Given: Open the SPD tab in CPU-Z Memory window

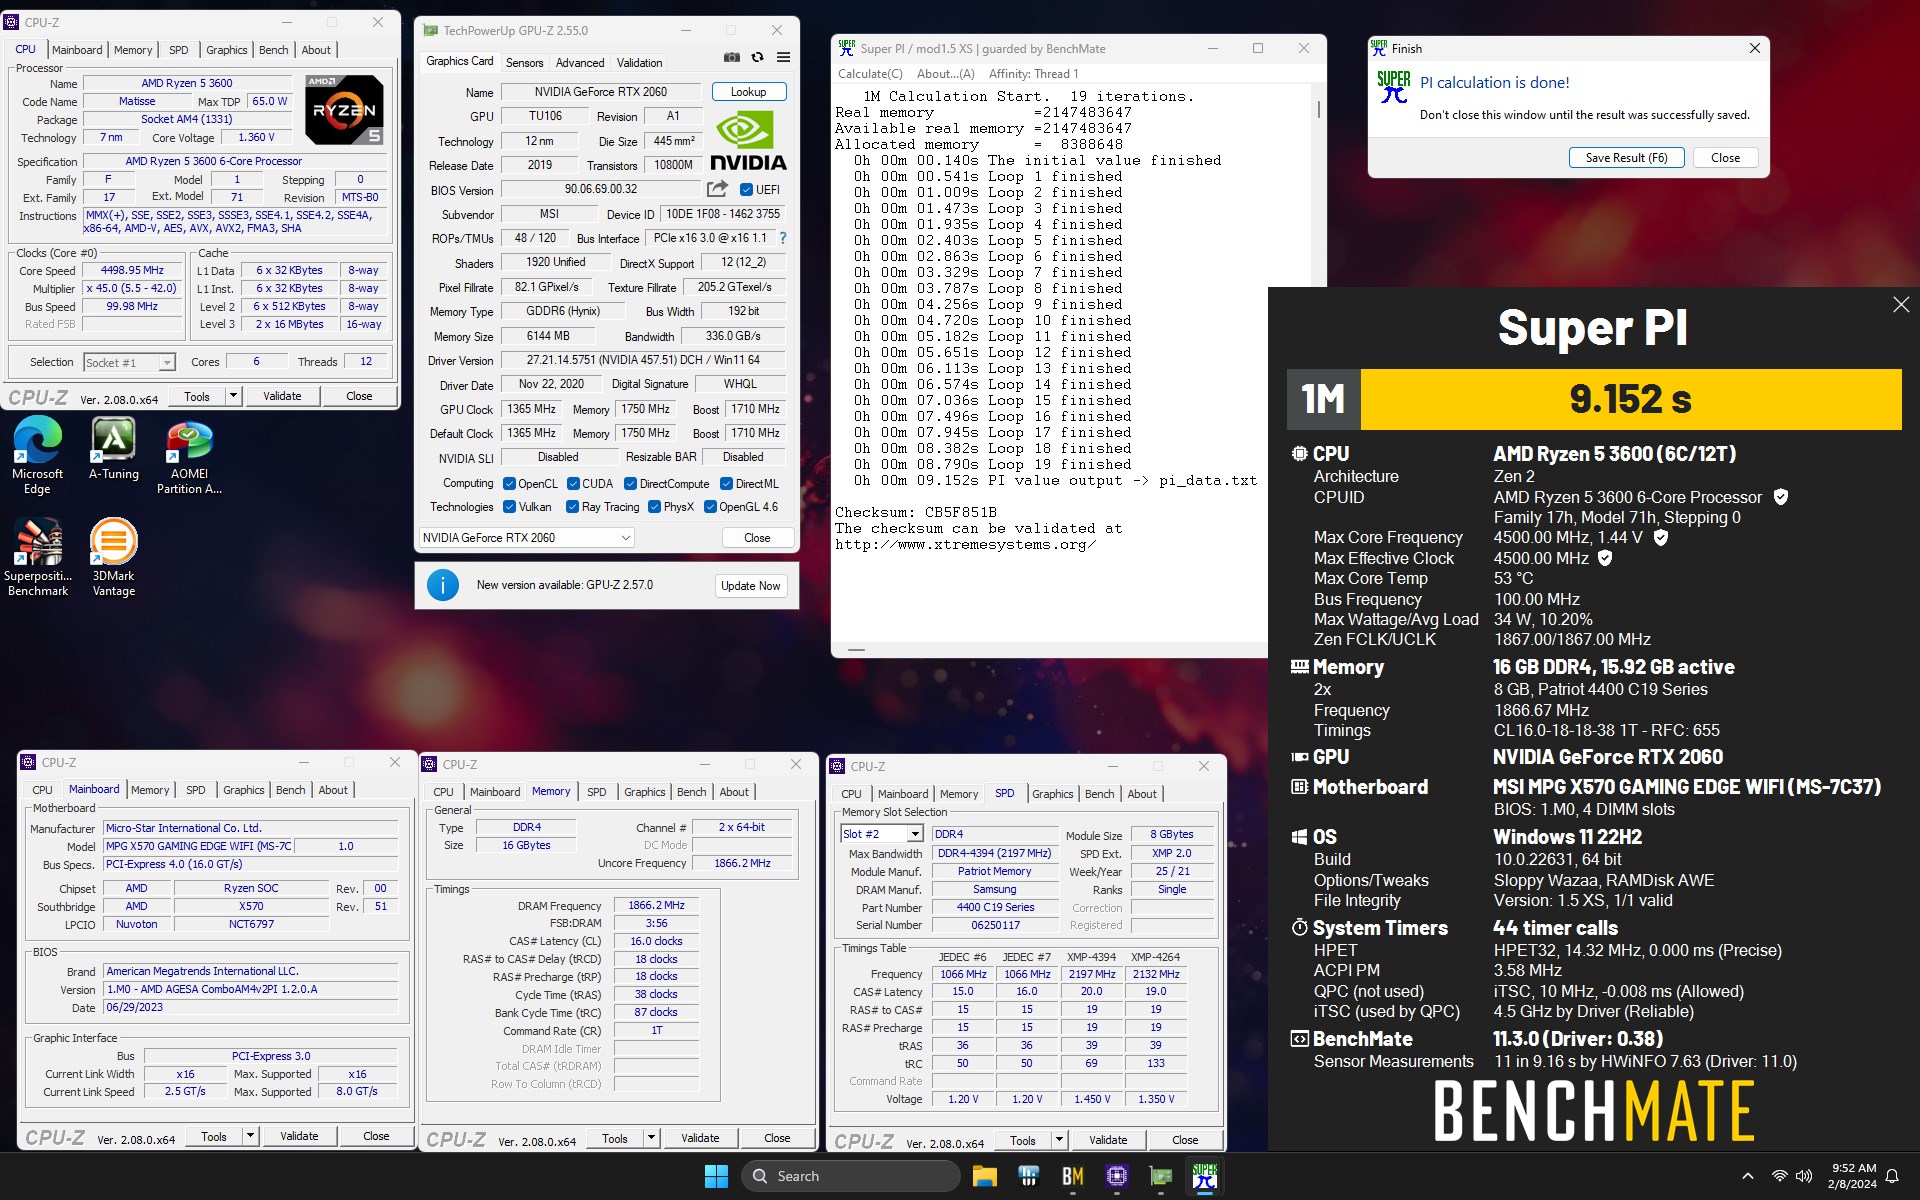Looking at the screenshot, I should [x=596, y=792].
